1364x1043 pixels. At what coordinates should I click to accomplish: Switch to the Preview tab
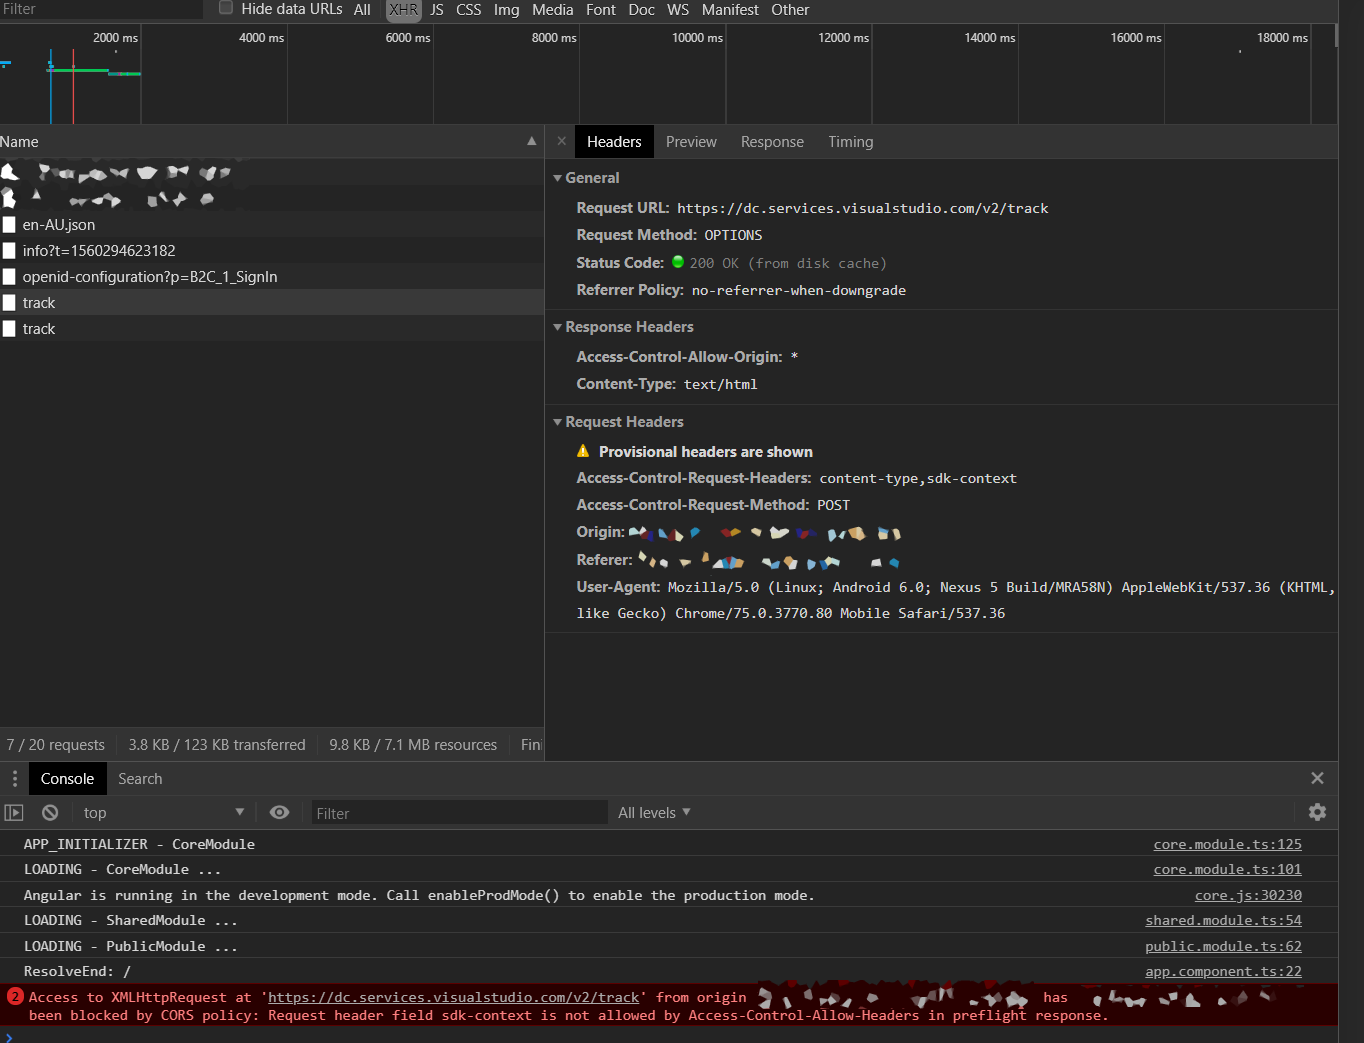(x=691, y=141)
